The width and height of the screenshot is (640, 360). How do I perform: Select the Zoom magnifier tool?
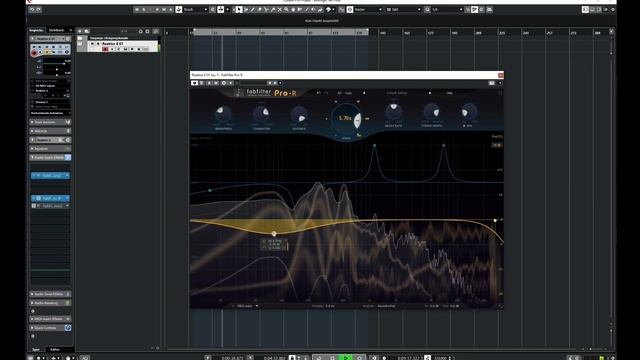(286, 9)
